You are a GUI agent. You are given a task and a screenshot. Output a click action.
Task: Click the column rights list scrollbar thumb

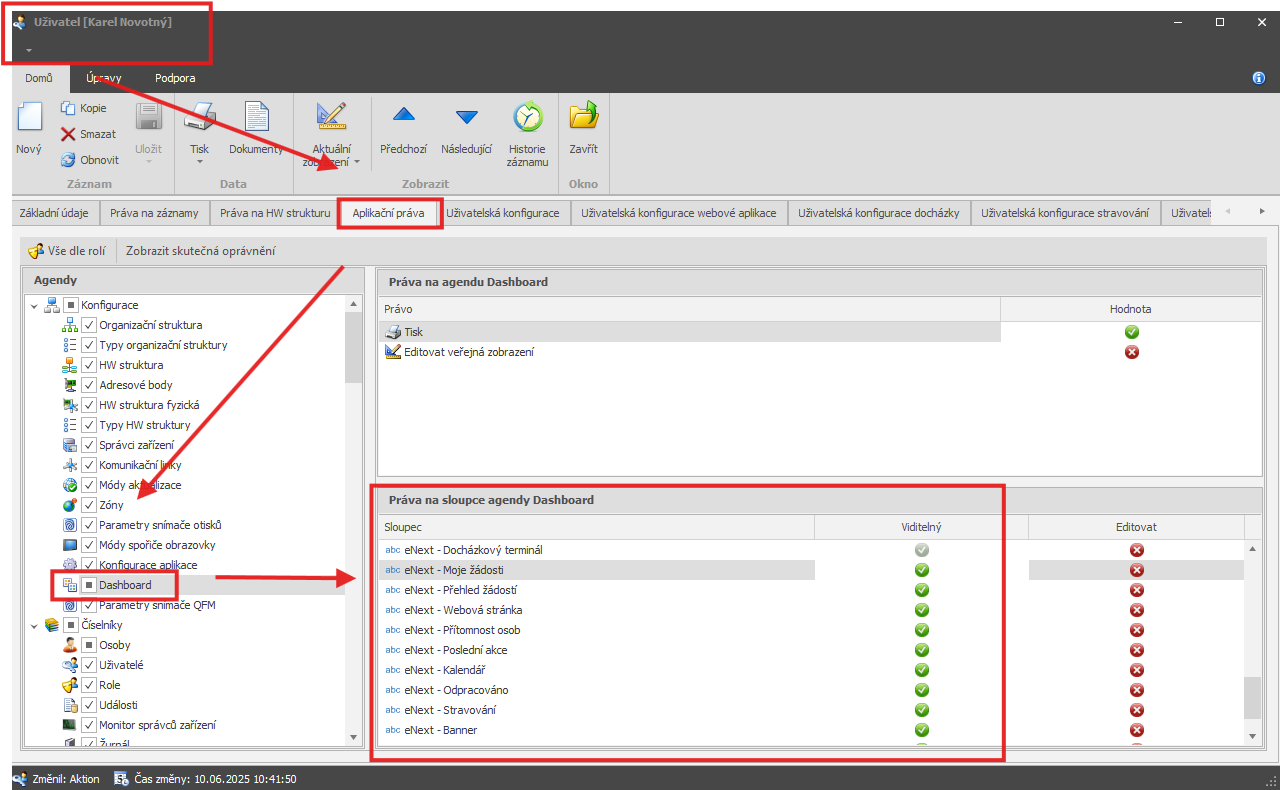[1253, 697]
